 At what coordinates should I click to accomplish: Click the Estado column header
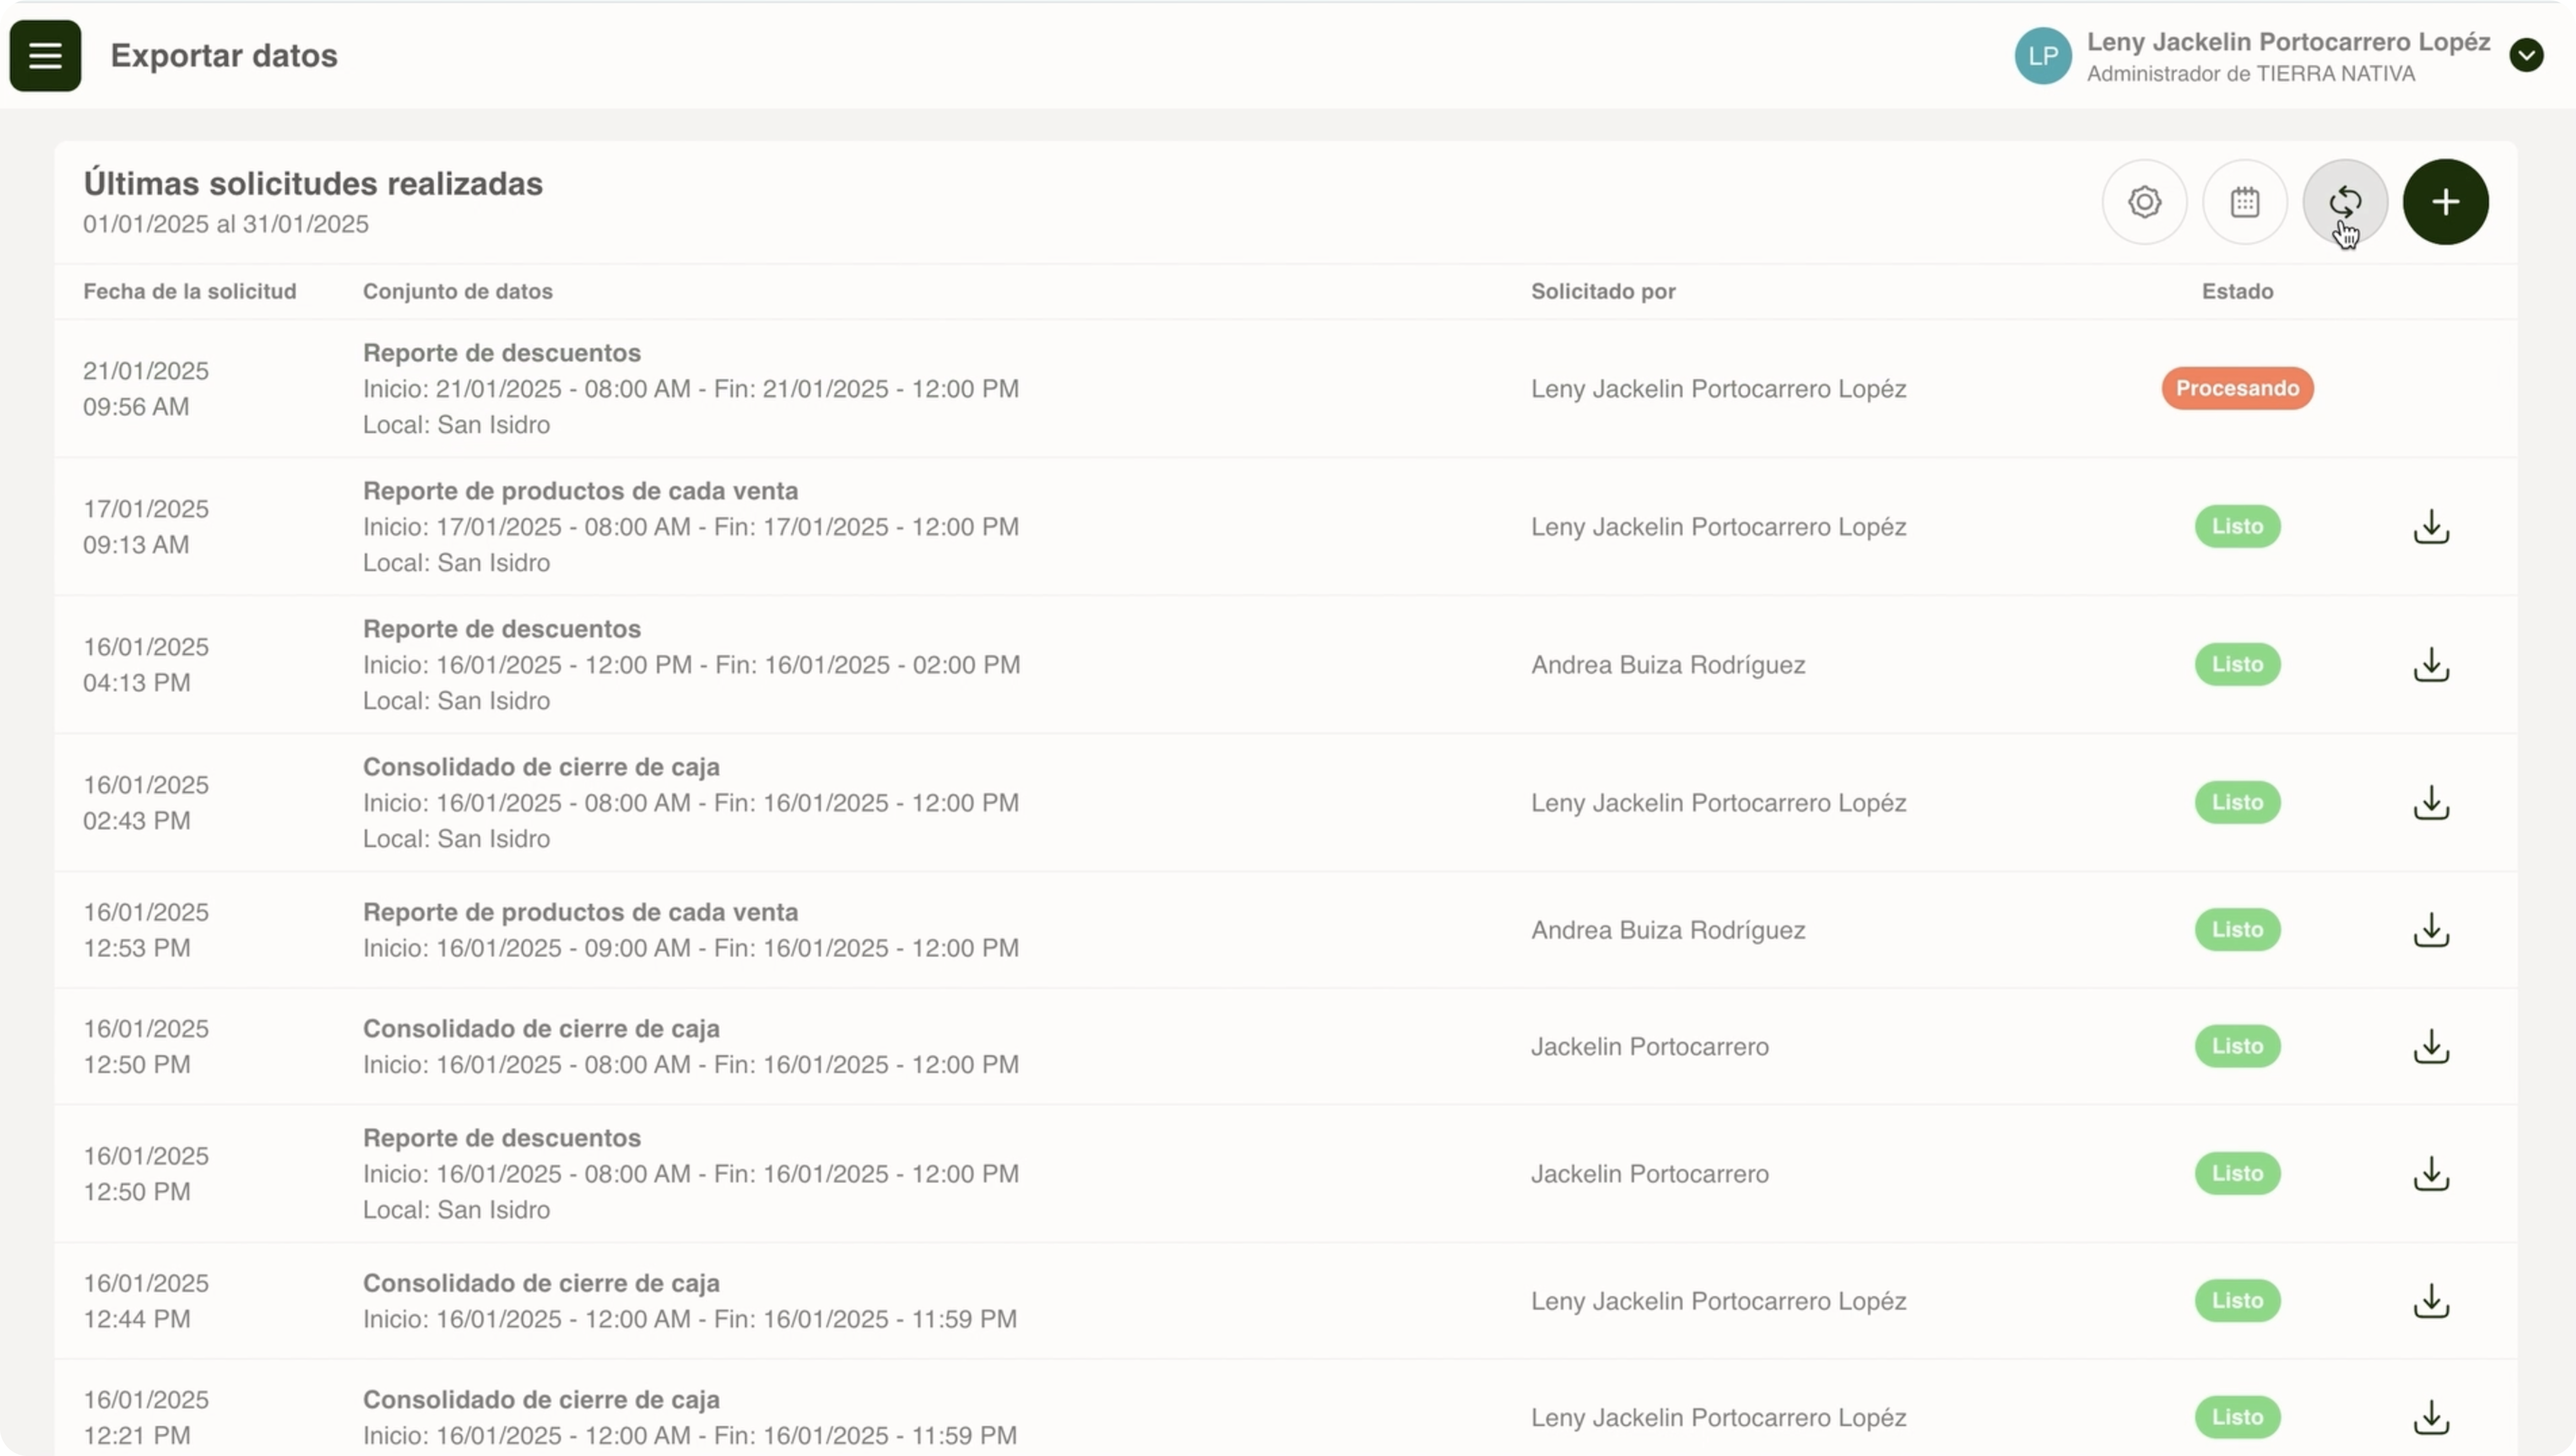[2237, 292]
